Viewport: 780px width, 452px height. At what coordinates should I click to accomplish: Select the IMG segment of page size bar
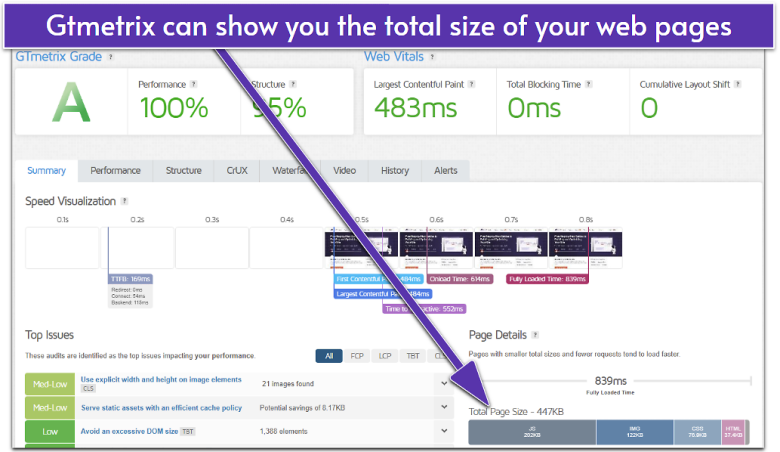[635, 432]
